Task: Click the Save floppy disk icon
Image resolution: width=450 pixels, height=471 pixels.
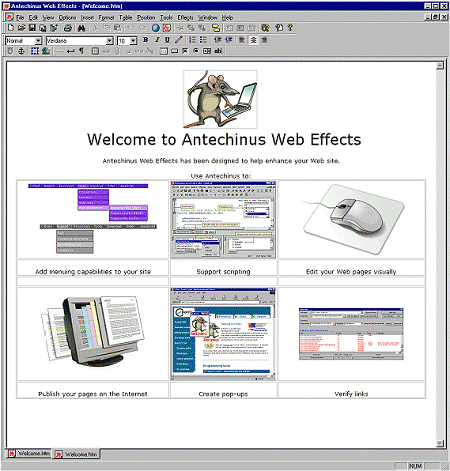Action: coord(32,28)
